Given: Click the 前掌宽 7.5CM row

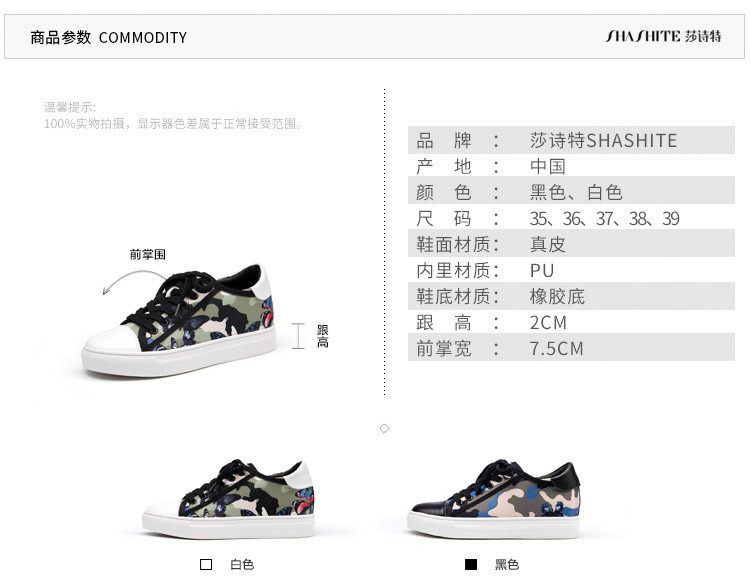Looking at the screenshot, I should pos(571,348).
